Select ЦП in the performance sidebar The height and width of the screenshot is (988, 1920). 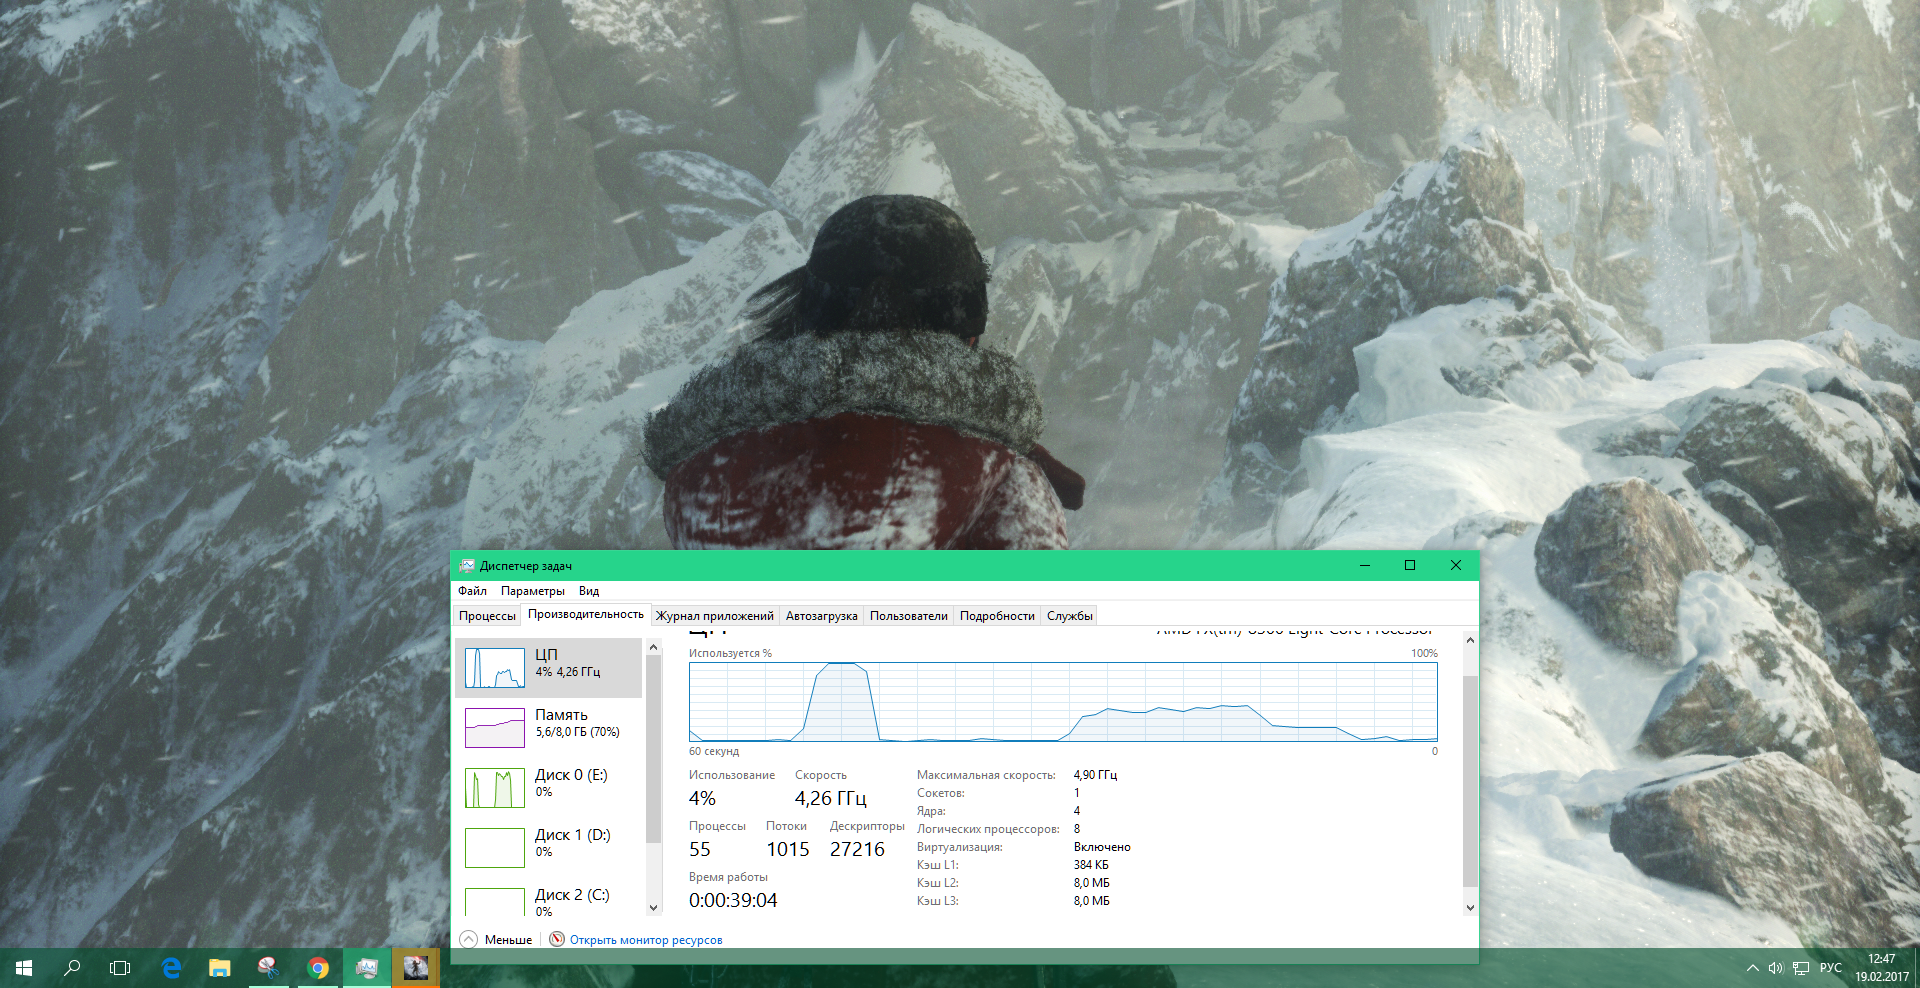point(548,668)
